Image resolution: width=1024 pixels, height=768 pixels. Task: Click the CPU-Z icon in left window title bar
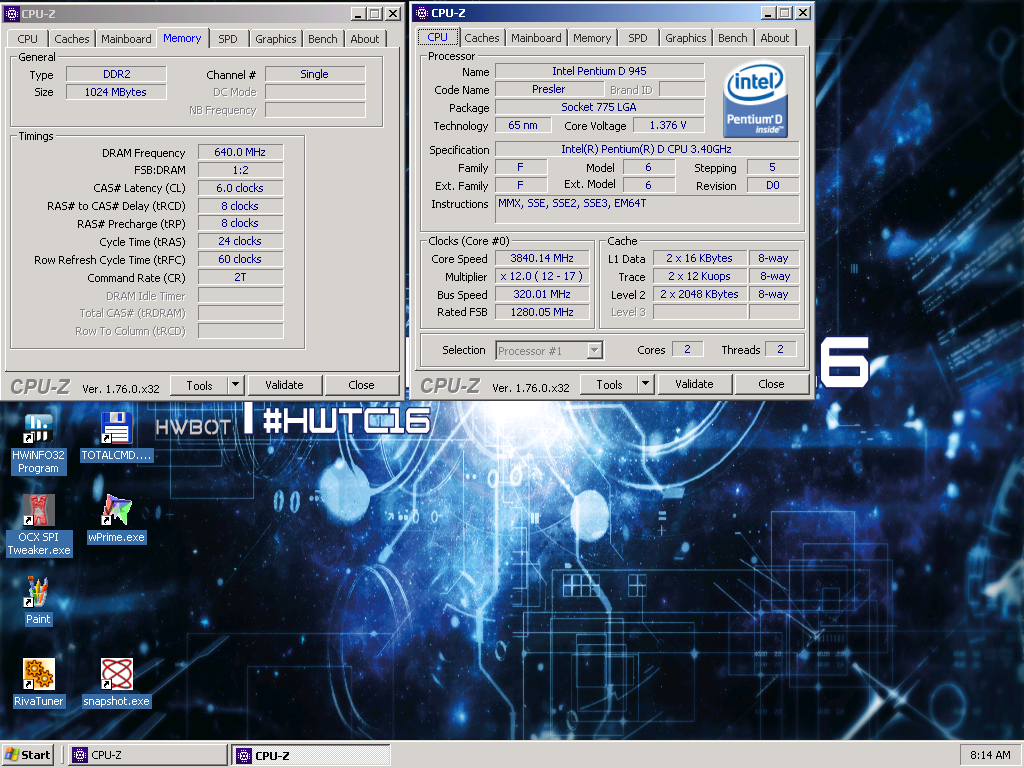coord(12,13)
